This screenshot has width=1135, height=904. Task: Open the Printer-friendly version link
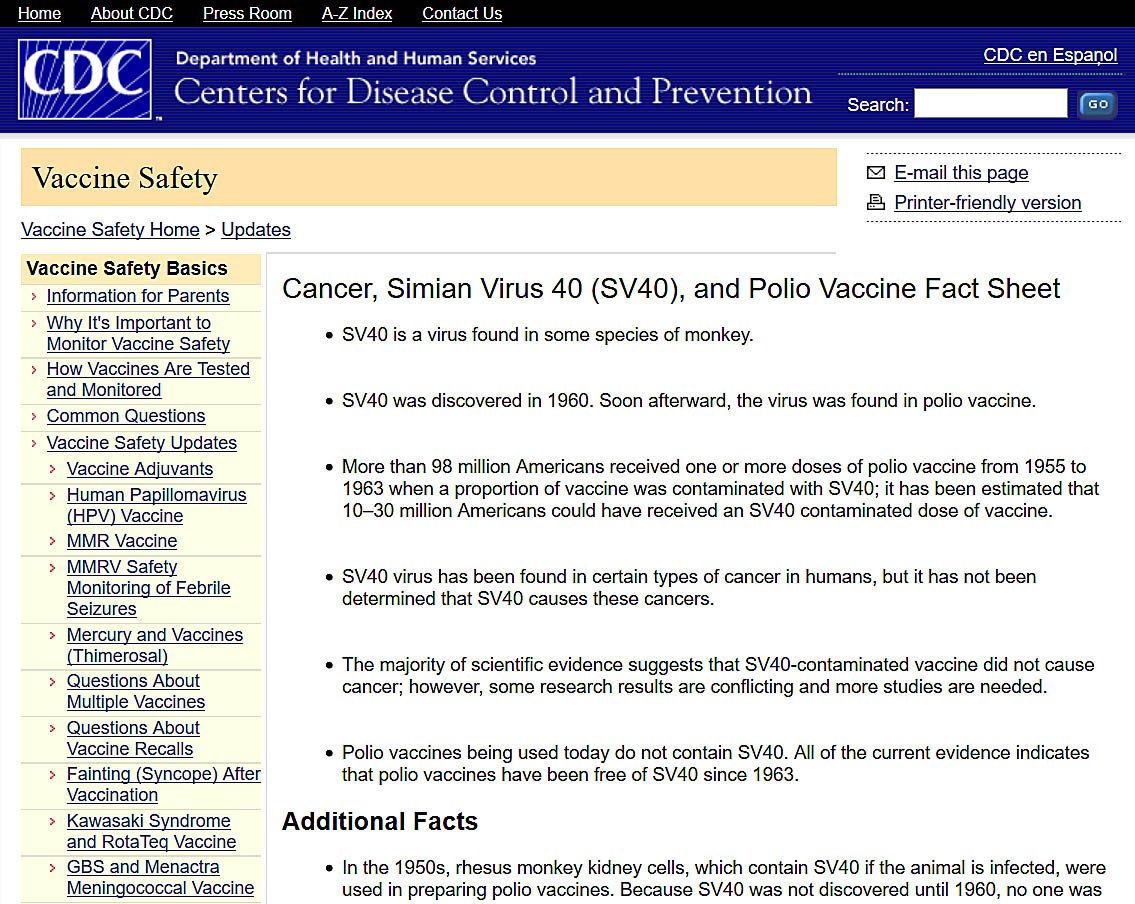pos(987,202)
